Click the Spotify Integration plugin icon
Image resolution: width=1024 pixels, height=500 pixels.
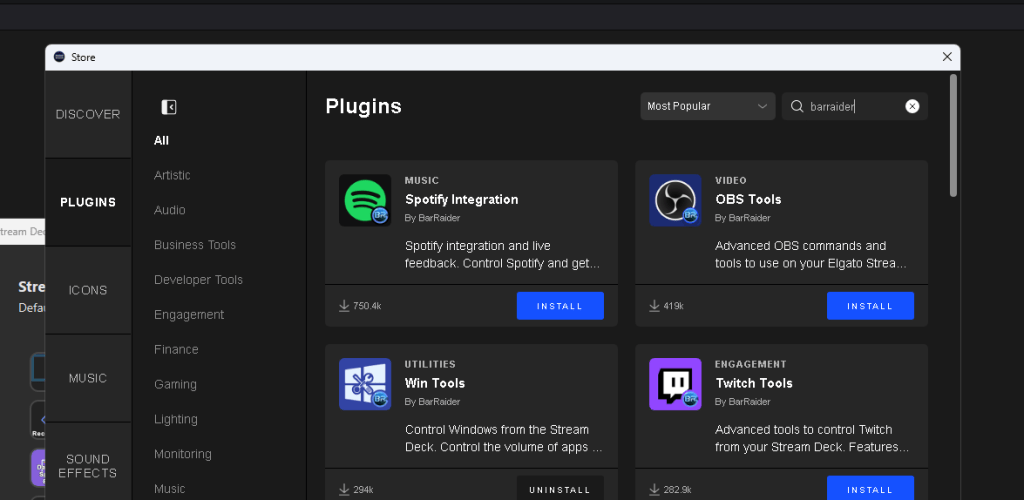pos(365,200)
